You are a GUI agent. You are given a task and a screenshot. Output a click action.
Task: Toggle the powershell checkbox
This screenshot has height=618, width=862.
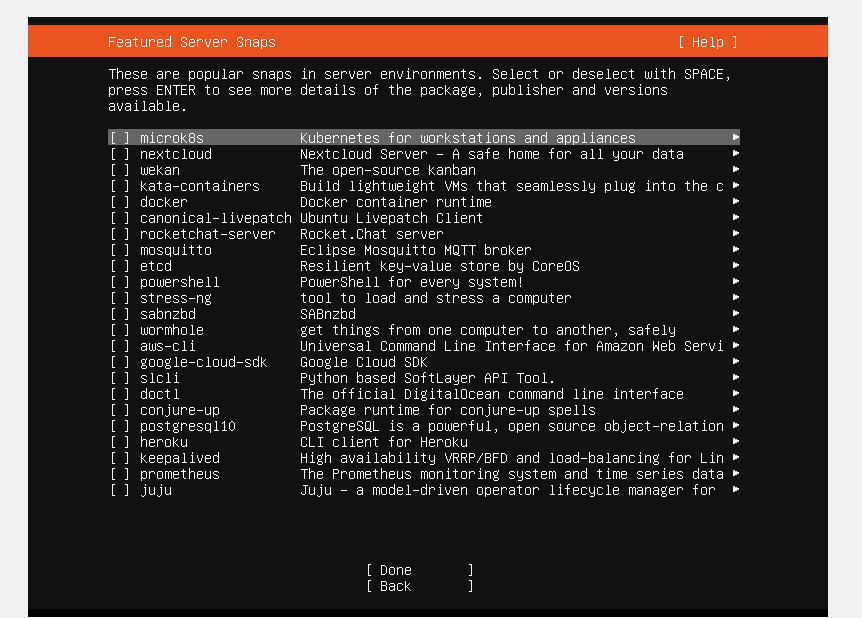120,282
